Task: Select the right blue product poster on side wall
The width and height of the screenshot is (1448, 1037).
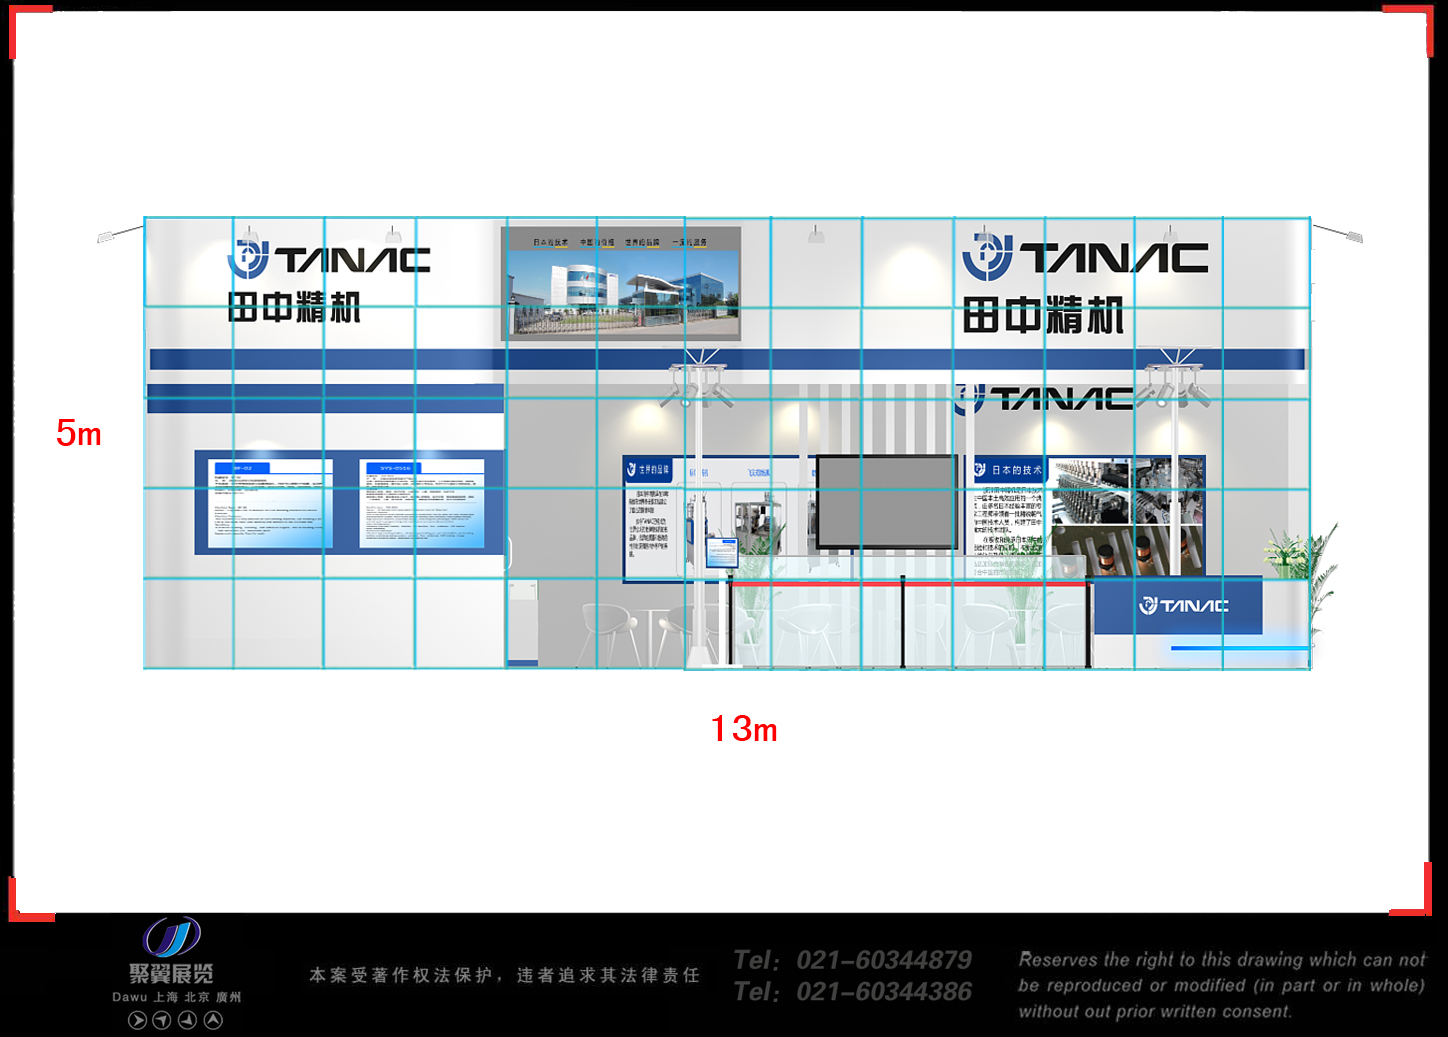Action: click(x=422, y=503)
